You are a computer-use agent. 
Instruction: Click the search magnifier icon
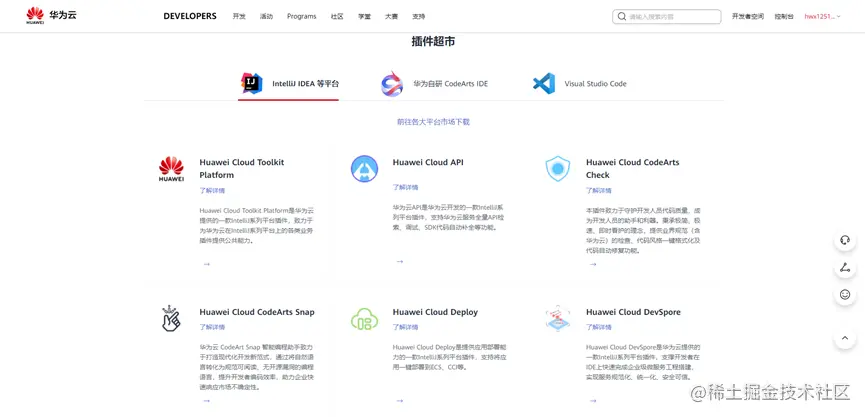[622, 17]
